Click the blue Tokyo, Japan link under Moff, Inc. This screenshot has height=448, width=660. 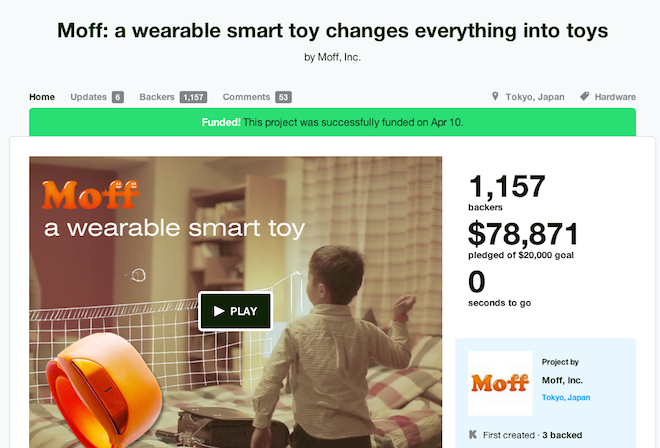click(566, 397)
